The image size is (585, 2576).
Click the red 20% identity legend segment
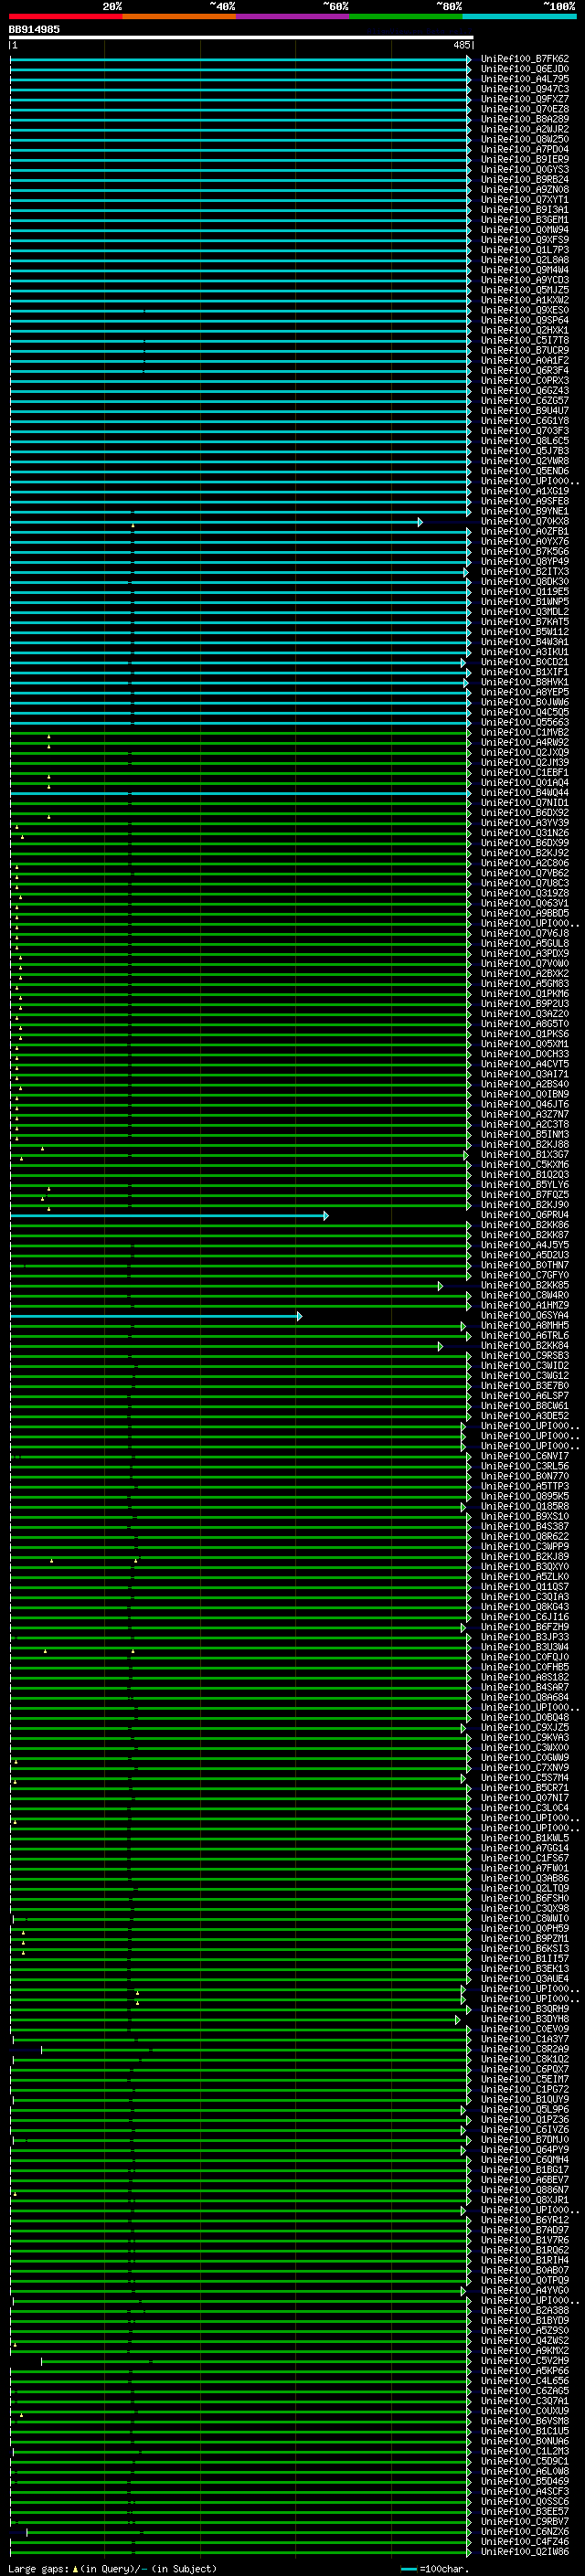[x=65, y=16]
